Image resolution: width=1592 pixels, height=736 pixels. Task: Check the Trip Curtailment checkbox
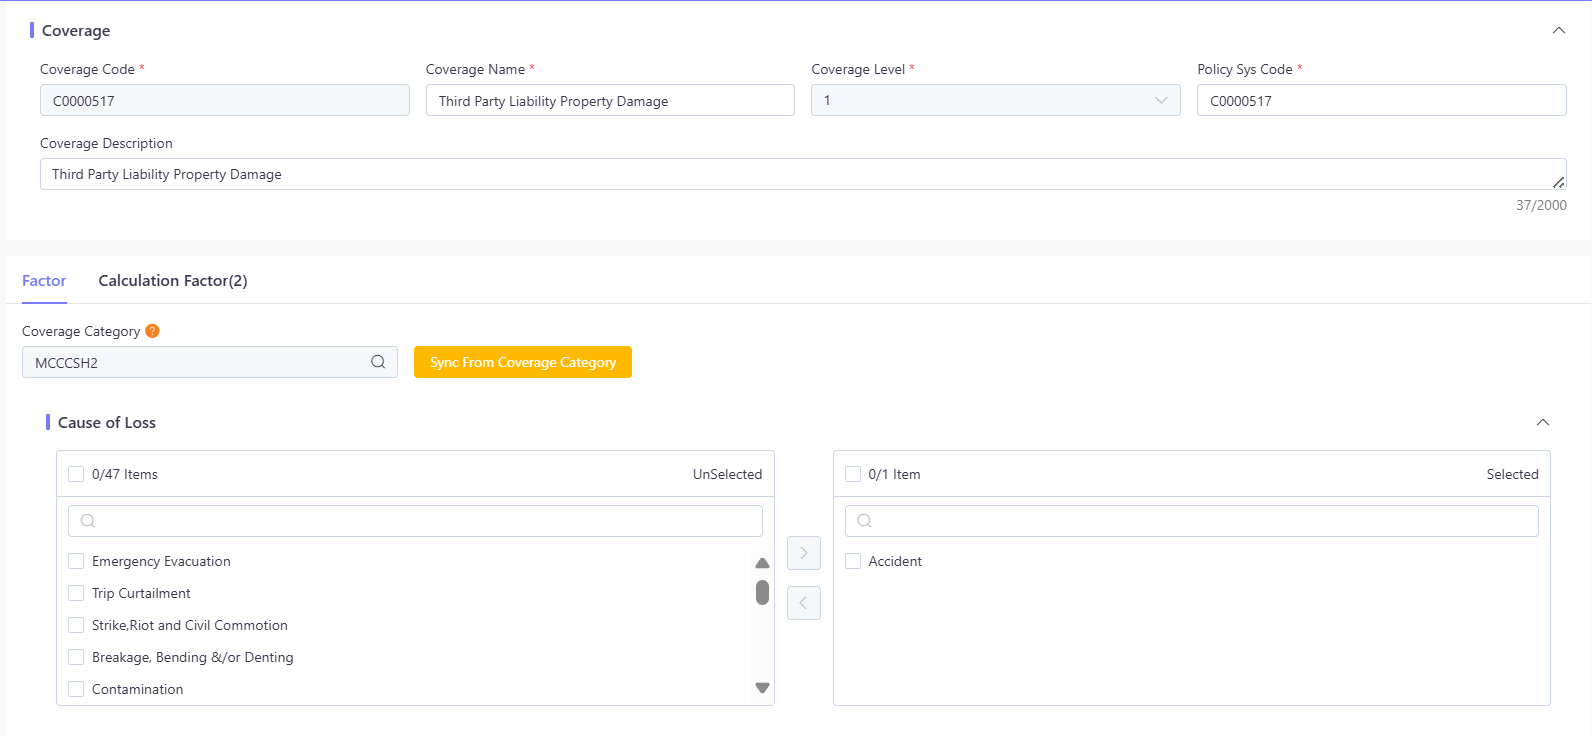click(76, 593)
